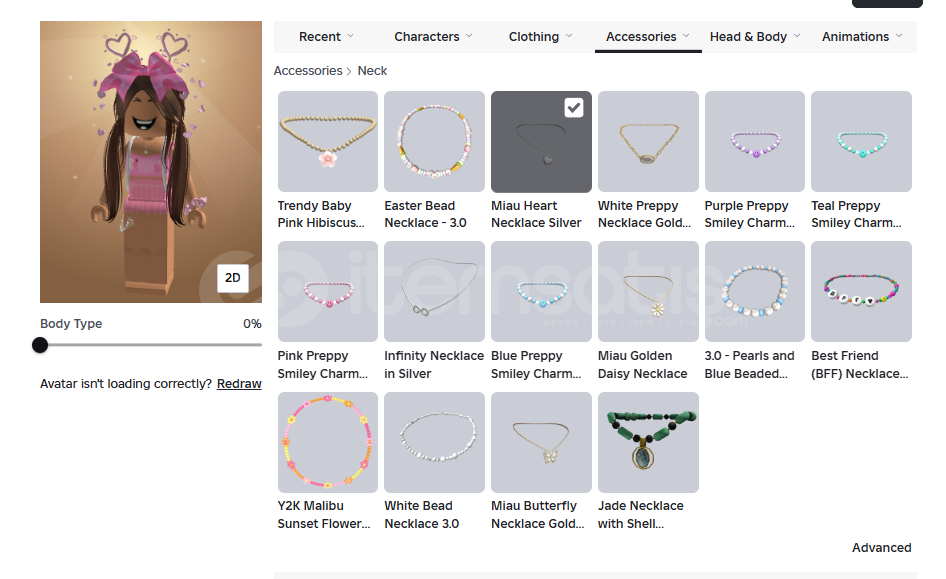Equip the Miau Golden Daisy Necklace
Screen dimensions: 946x579
[x=648, y=292]
